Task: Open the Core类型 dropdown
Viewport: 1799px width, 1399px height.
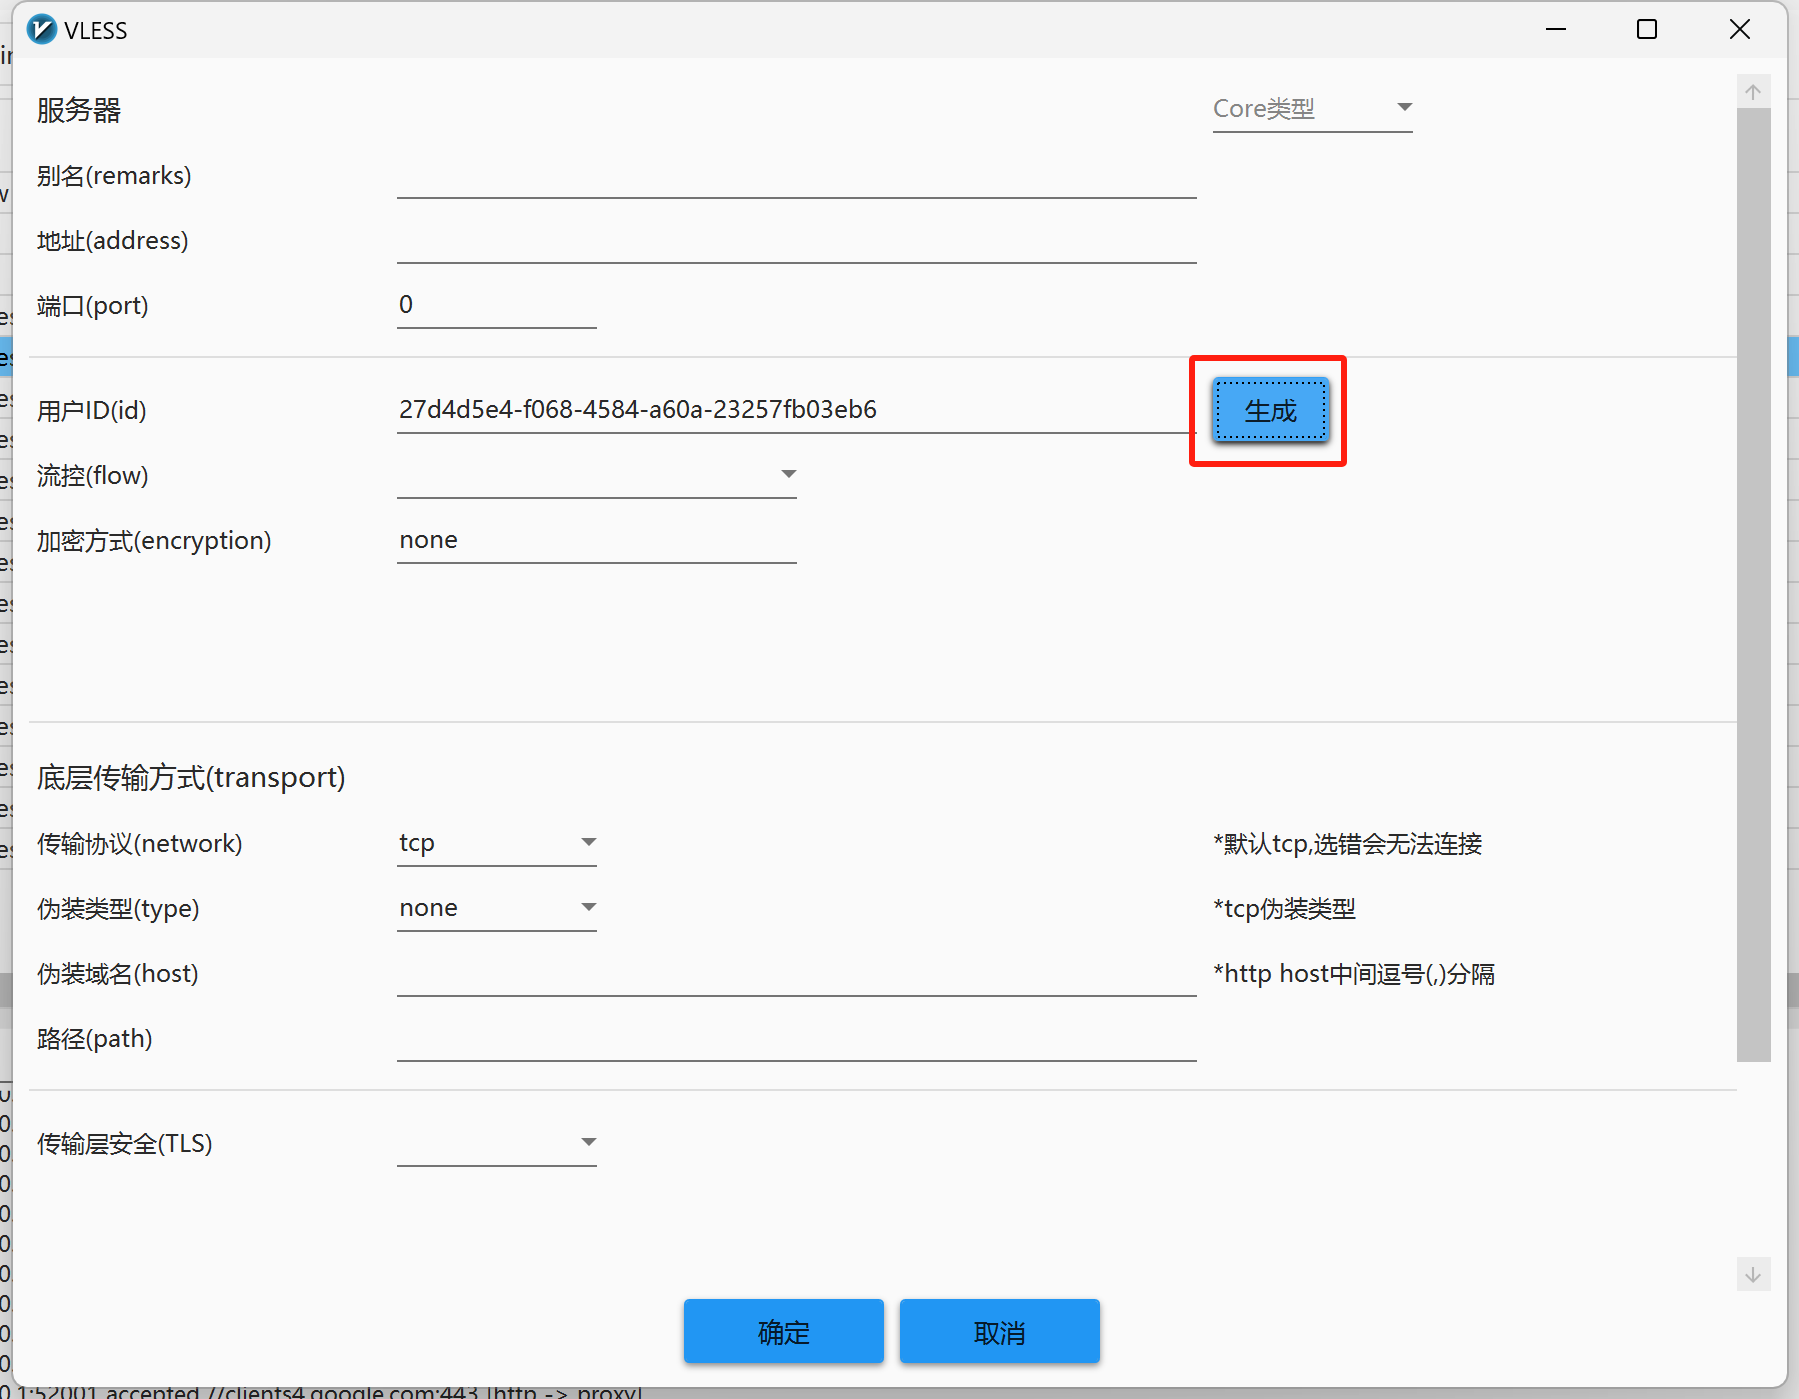Action: (1311, 108)
